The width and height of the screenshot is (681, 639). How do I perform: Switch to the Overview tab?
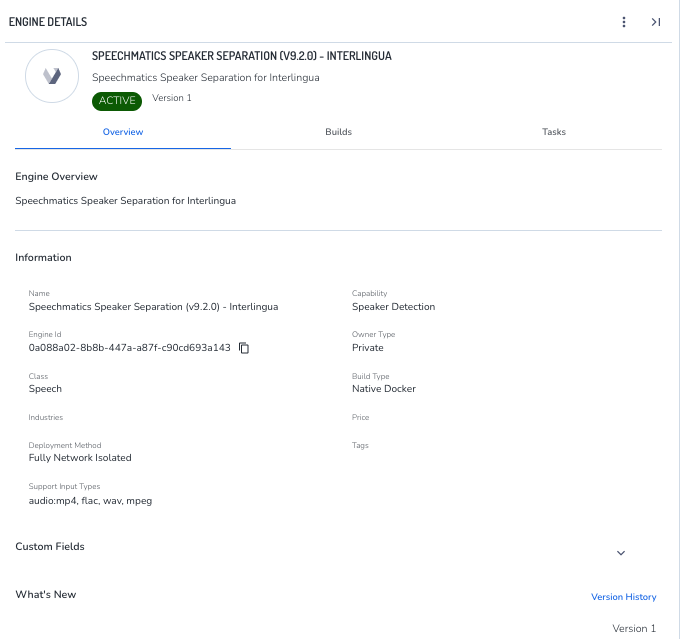123,132
